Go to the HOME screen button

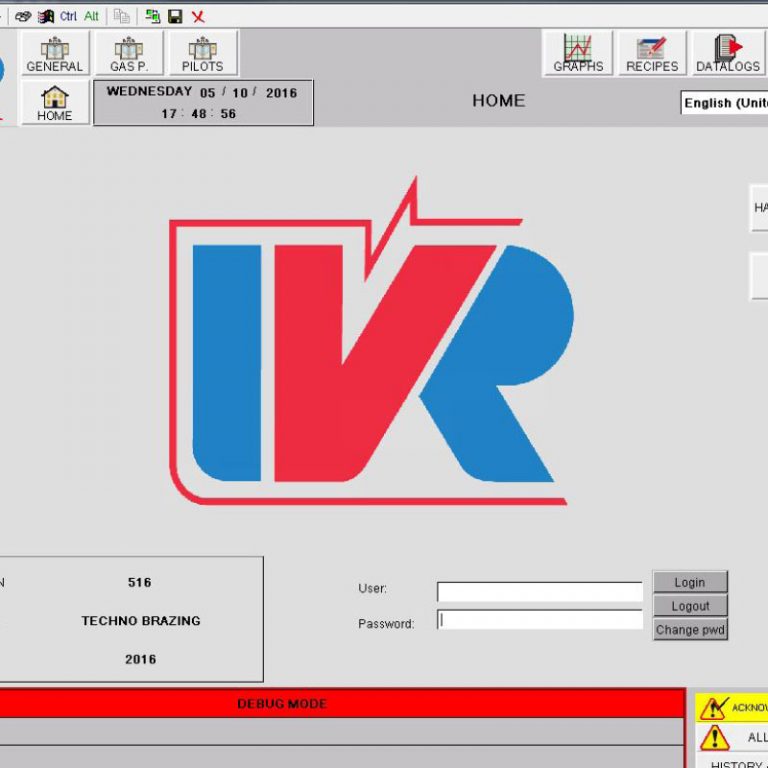click(x=55, y=102)
